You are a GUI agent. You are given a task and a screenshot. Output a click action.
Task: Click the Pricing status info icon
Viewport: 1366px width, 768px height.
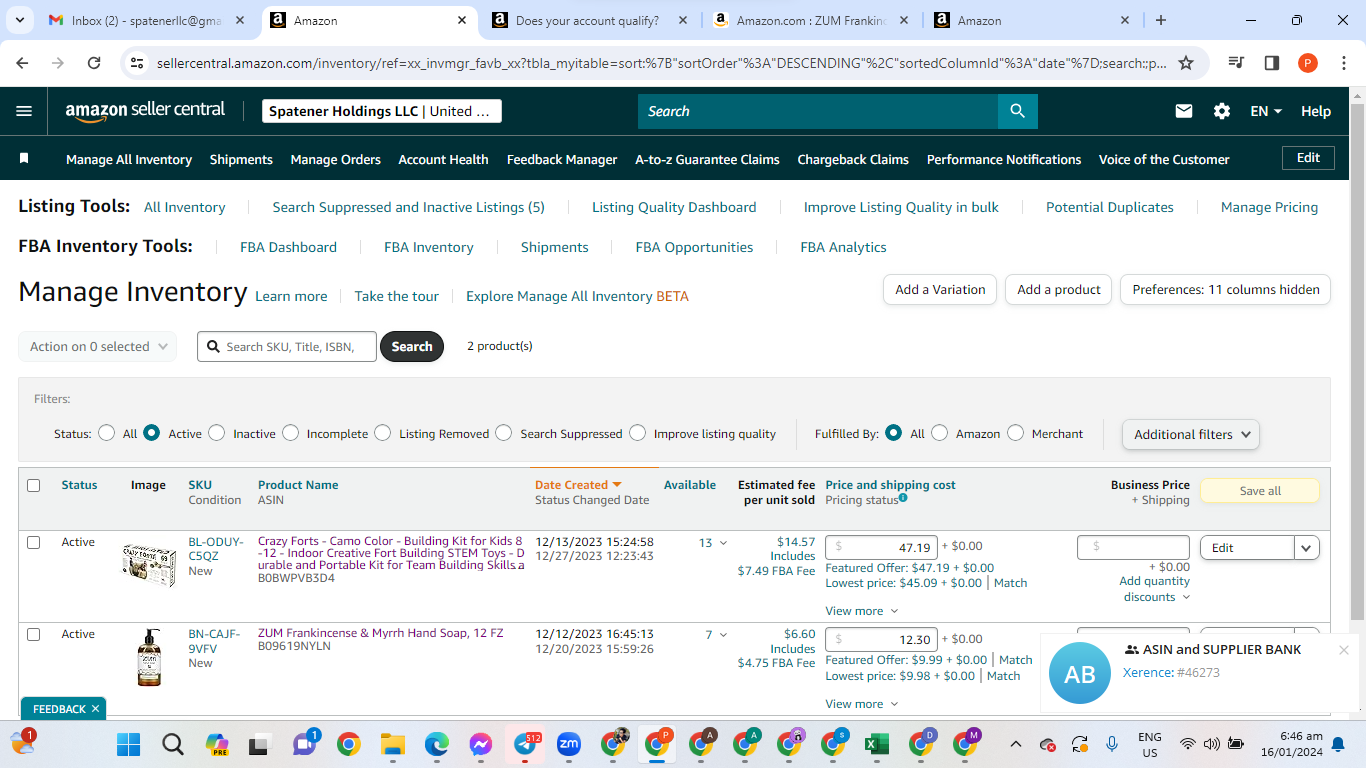click(903, 498)
